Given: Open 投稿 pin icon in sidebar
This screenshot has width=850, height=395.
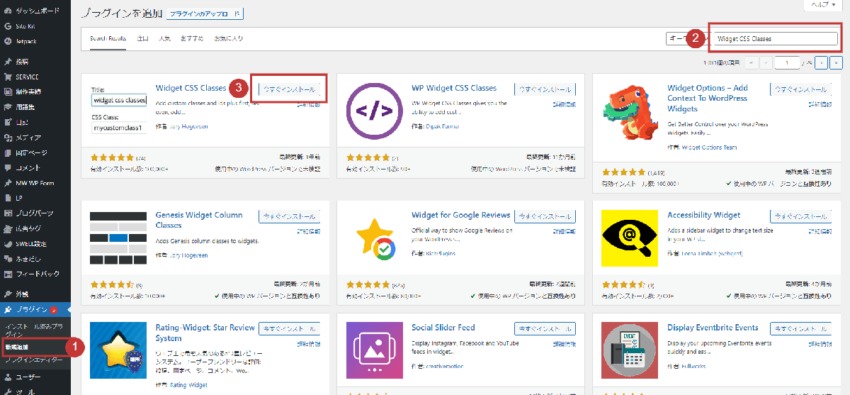Looking at the screenshot, I should tap(8, 62).
